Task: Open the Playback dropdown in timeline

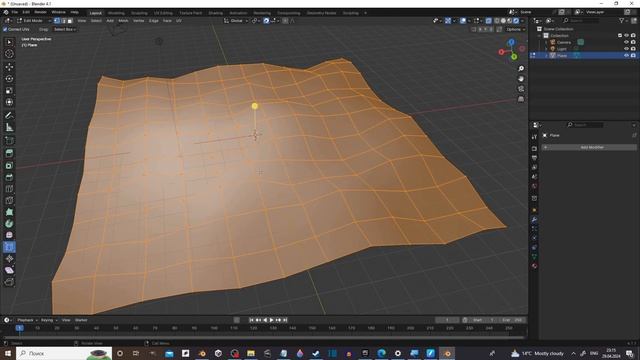Action: [x=27, y=320]
